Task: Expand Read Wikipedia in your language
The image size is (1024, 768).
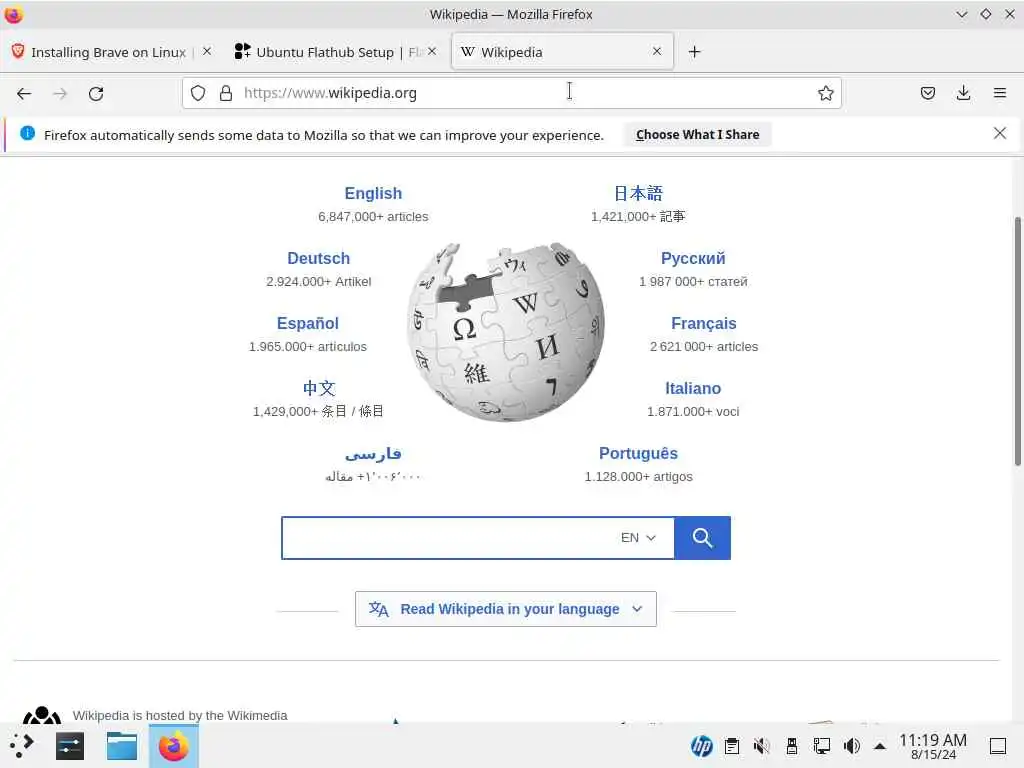Action: point(505,609)
